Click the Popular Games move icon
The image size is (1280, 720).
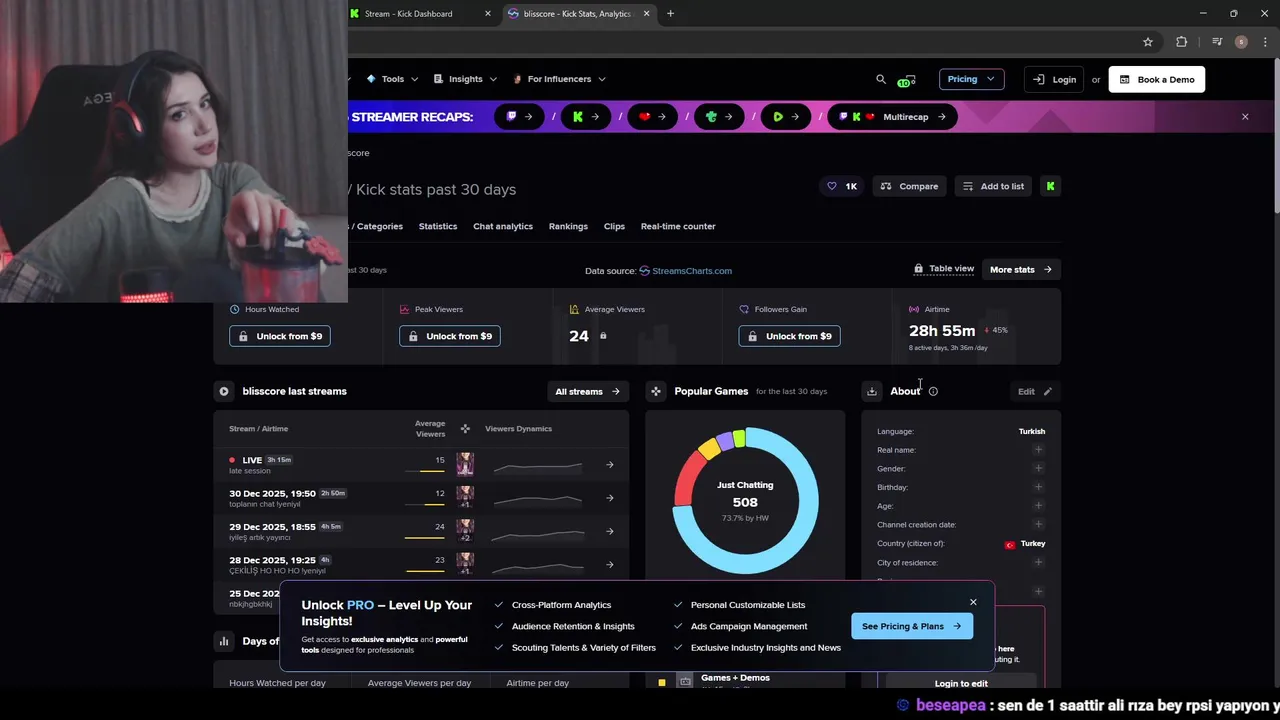655,391
